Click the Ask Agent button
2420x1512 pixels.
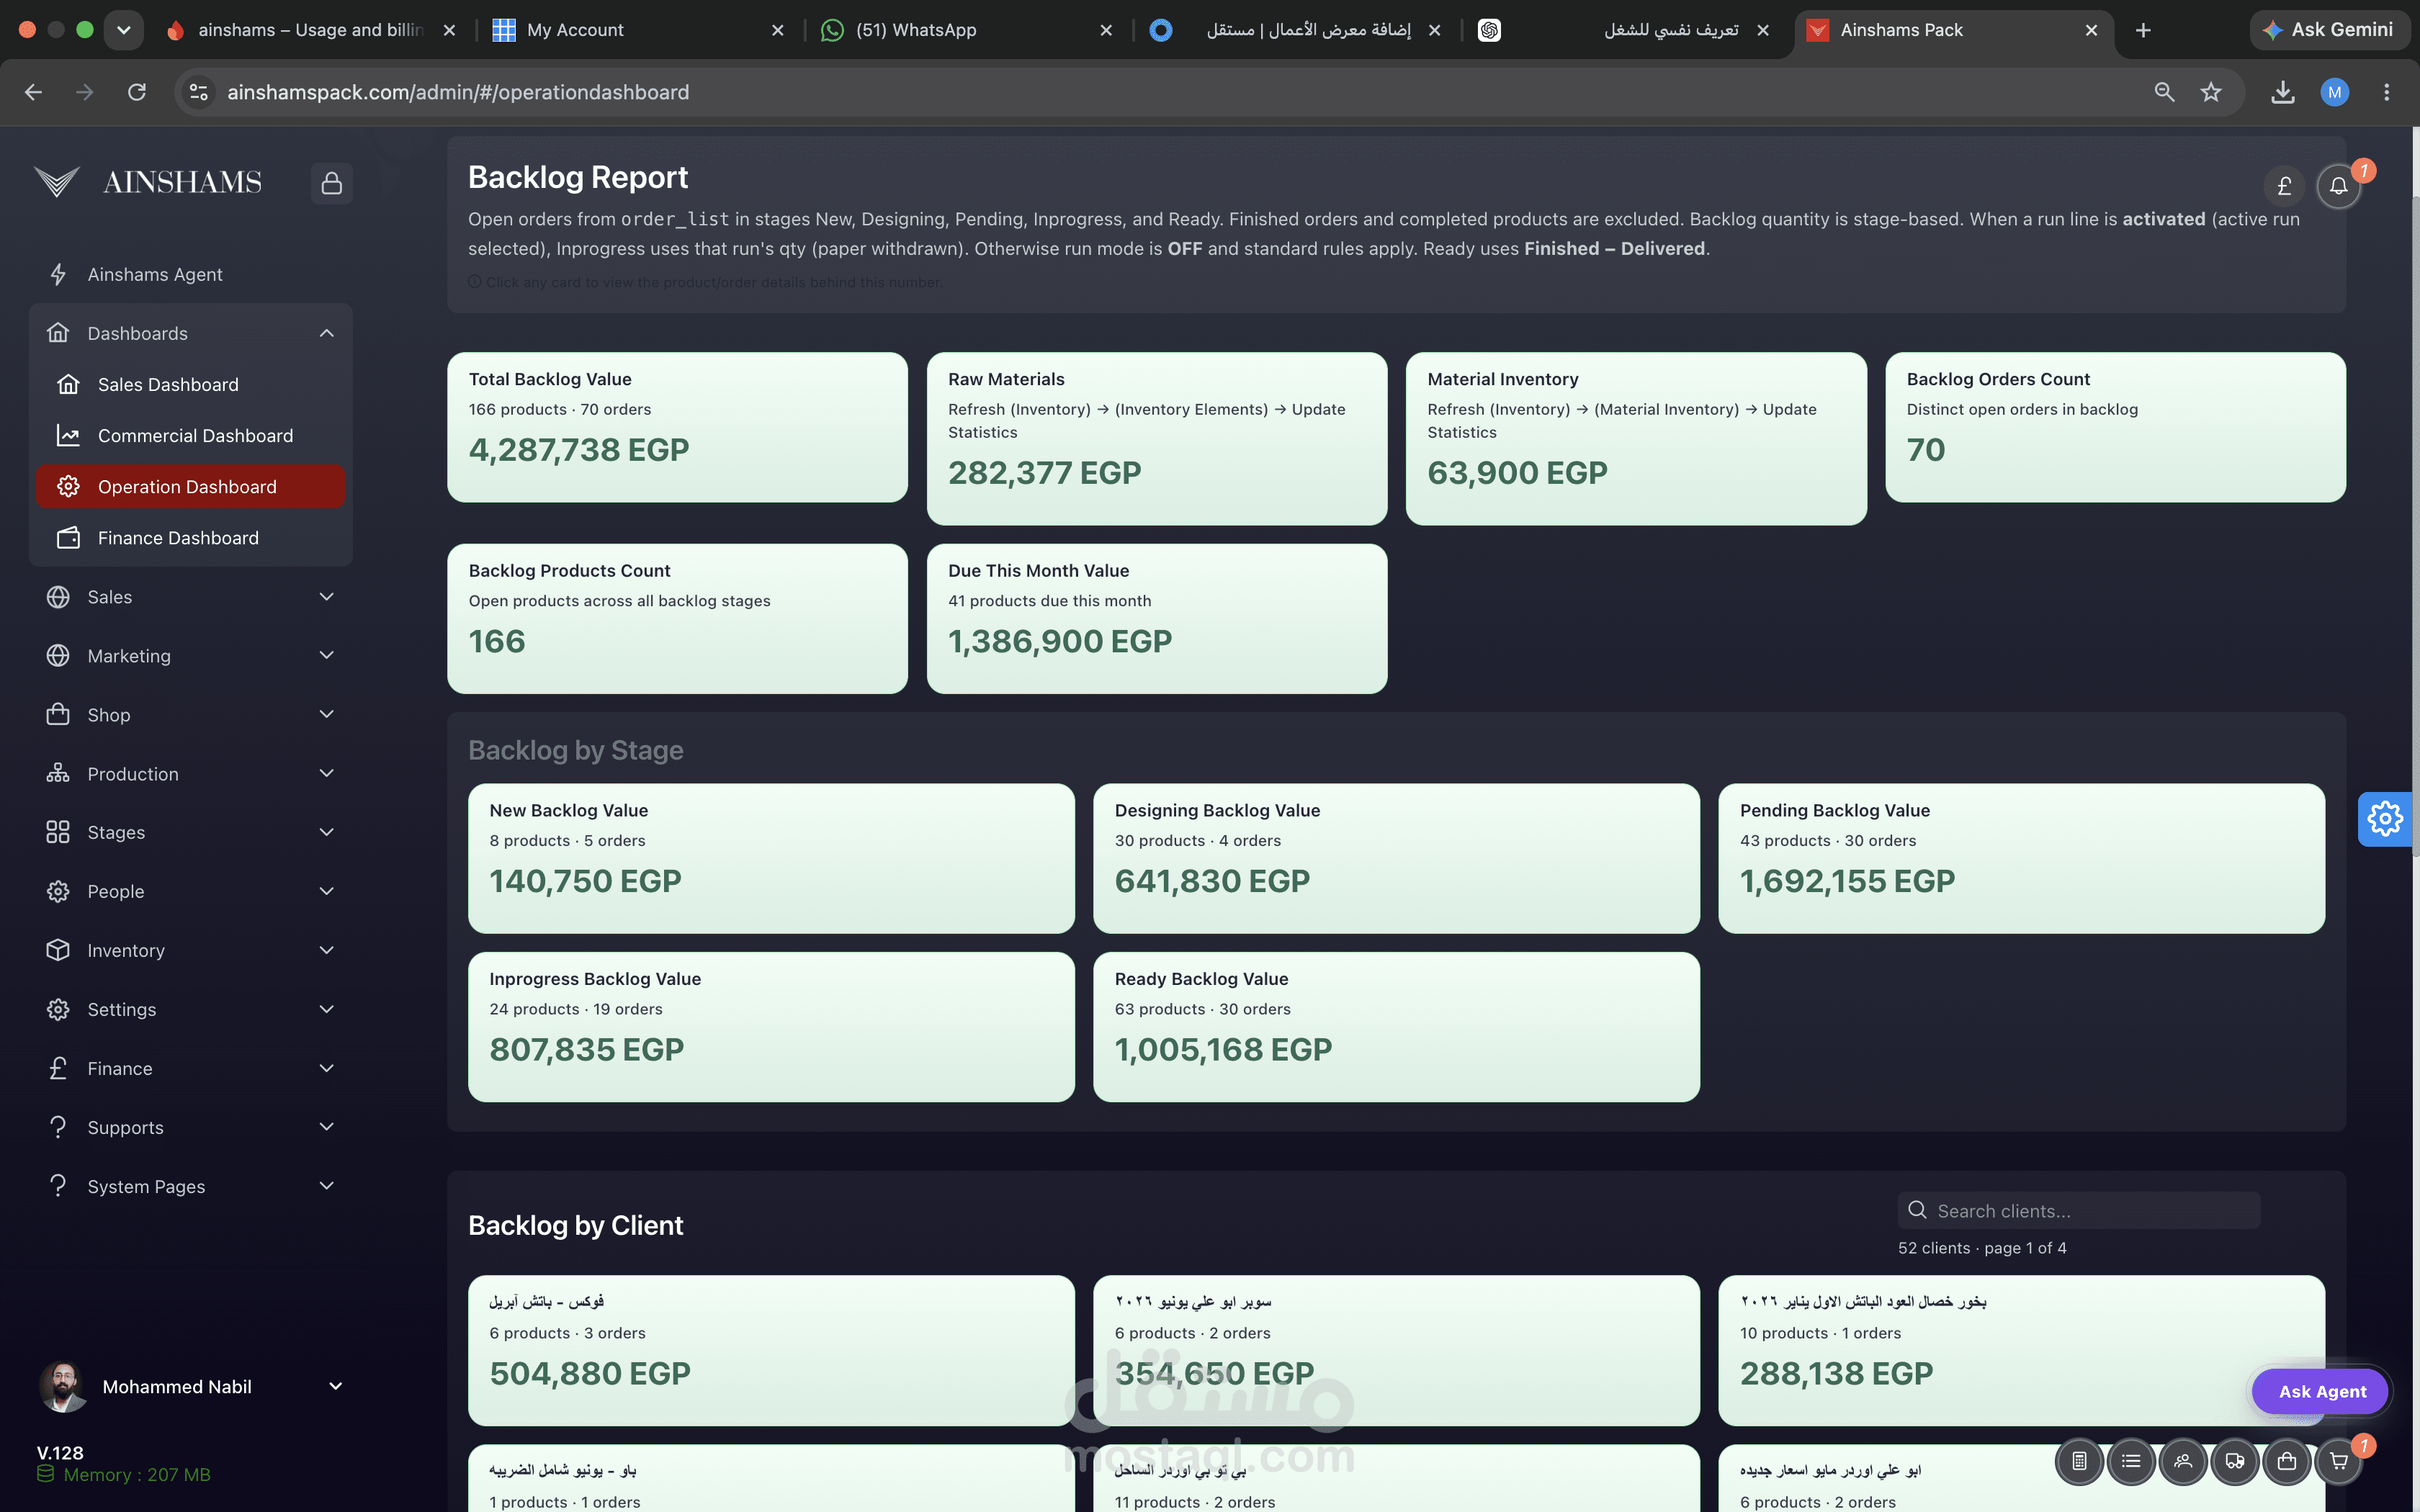pos(2321,1391)
